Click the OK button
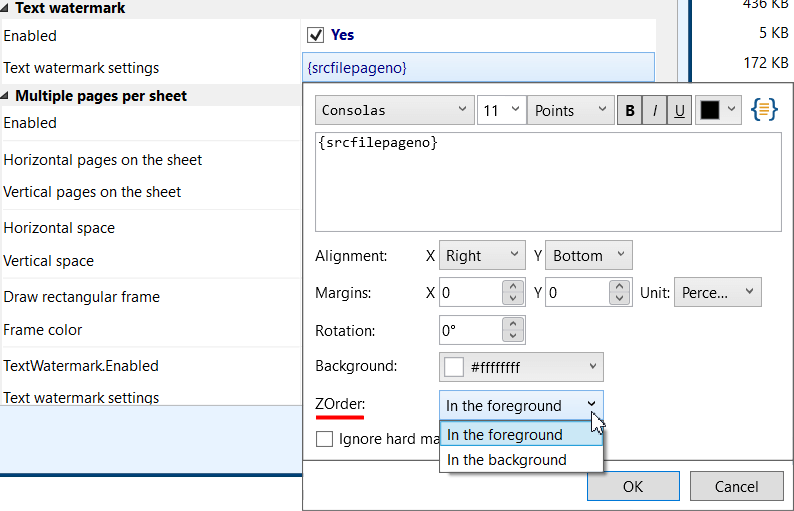Screen dimensions: 794x511 coord(632,487)
